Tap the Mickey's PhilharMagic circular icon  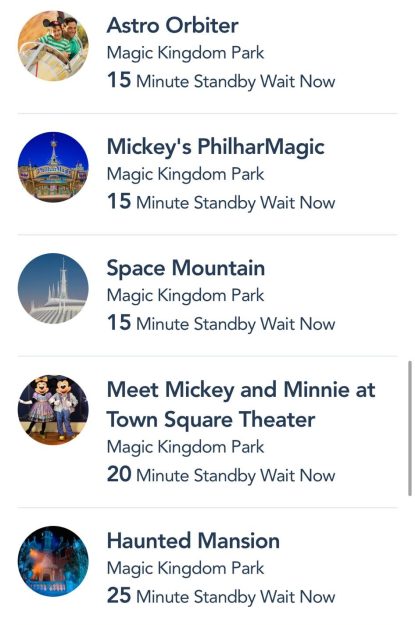click(x=53, y=167)
